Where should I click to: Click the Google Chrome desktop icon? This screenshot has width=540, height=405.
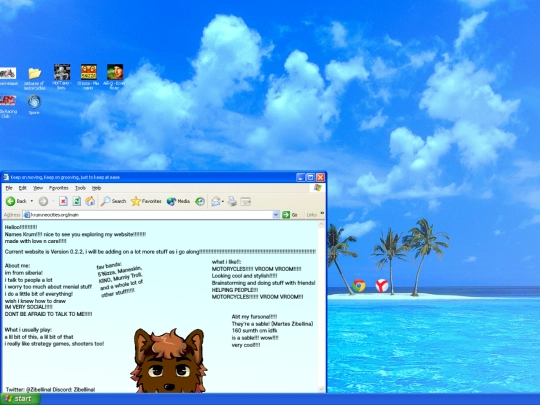(x=359, y=286)
